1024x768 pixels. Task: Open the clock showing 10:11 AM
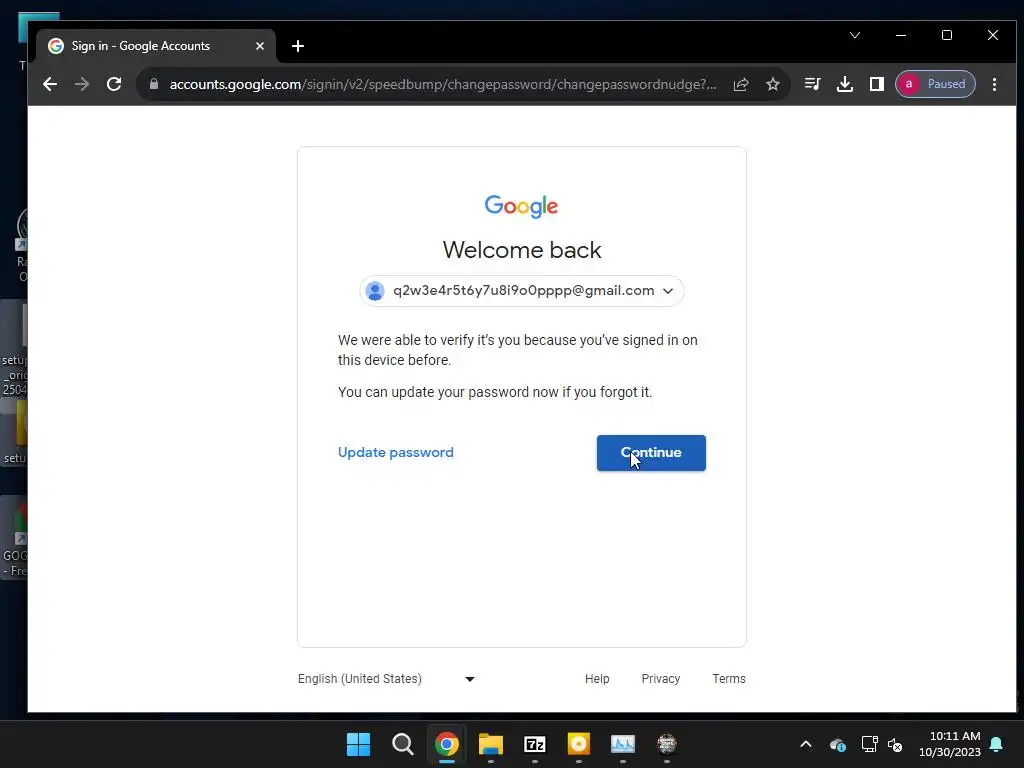tap(950, 744)
